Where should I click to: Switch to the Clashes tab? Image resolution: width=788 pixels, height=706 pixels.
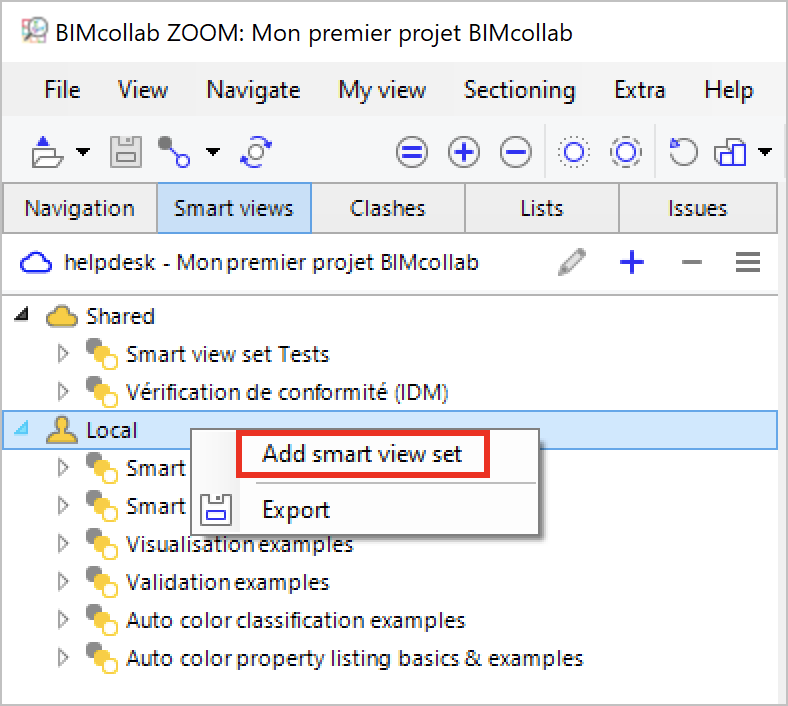(388, 208)
